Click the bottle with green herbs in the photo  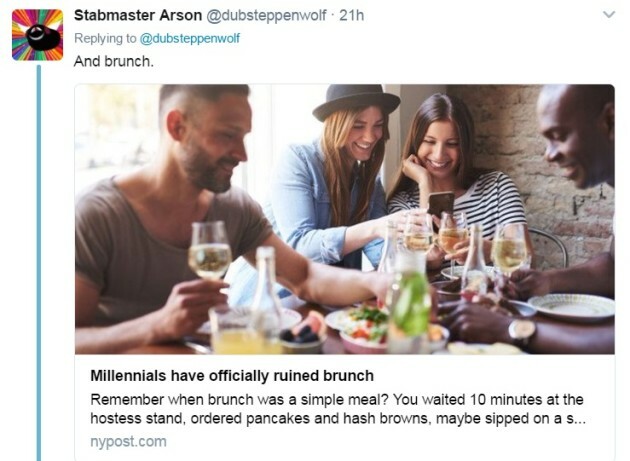tap(409, 301)
